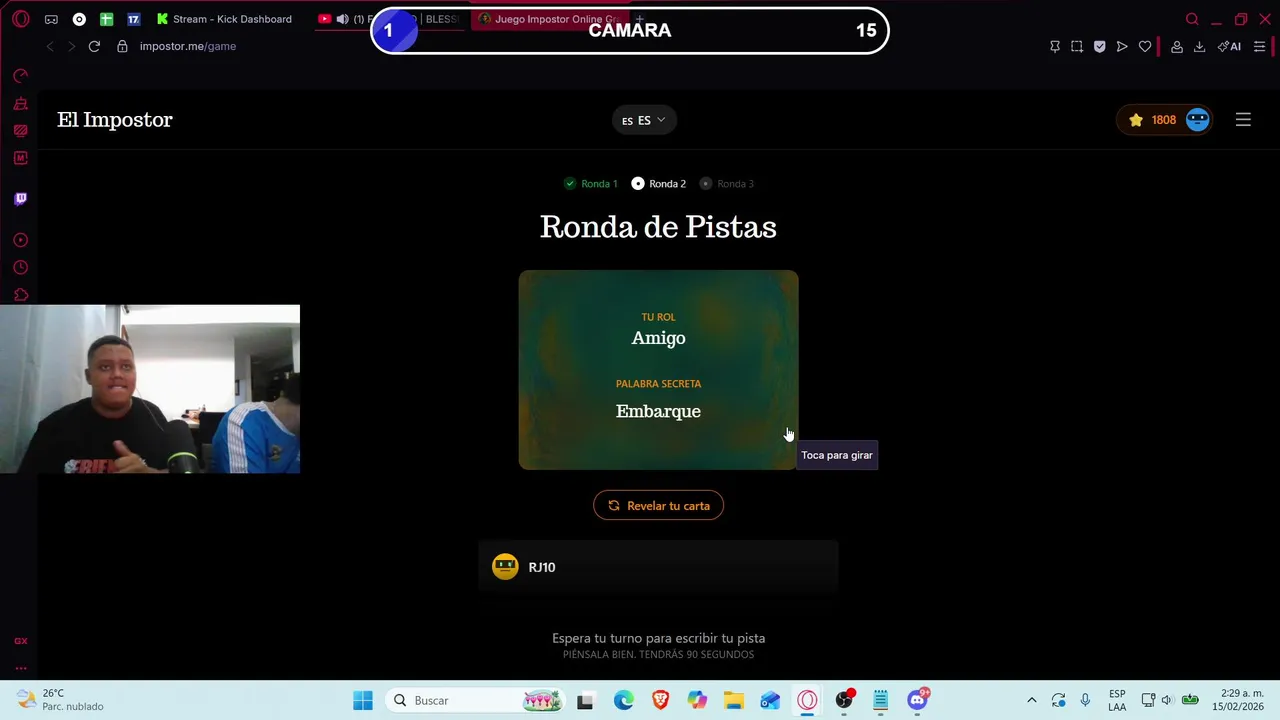The image size is (1280, 720).
Task: Open the sidebar three-dots more options
Action: 20,668
